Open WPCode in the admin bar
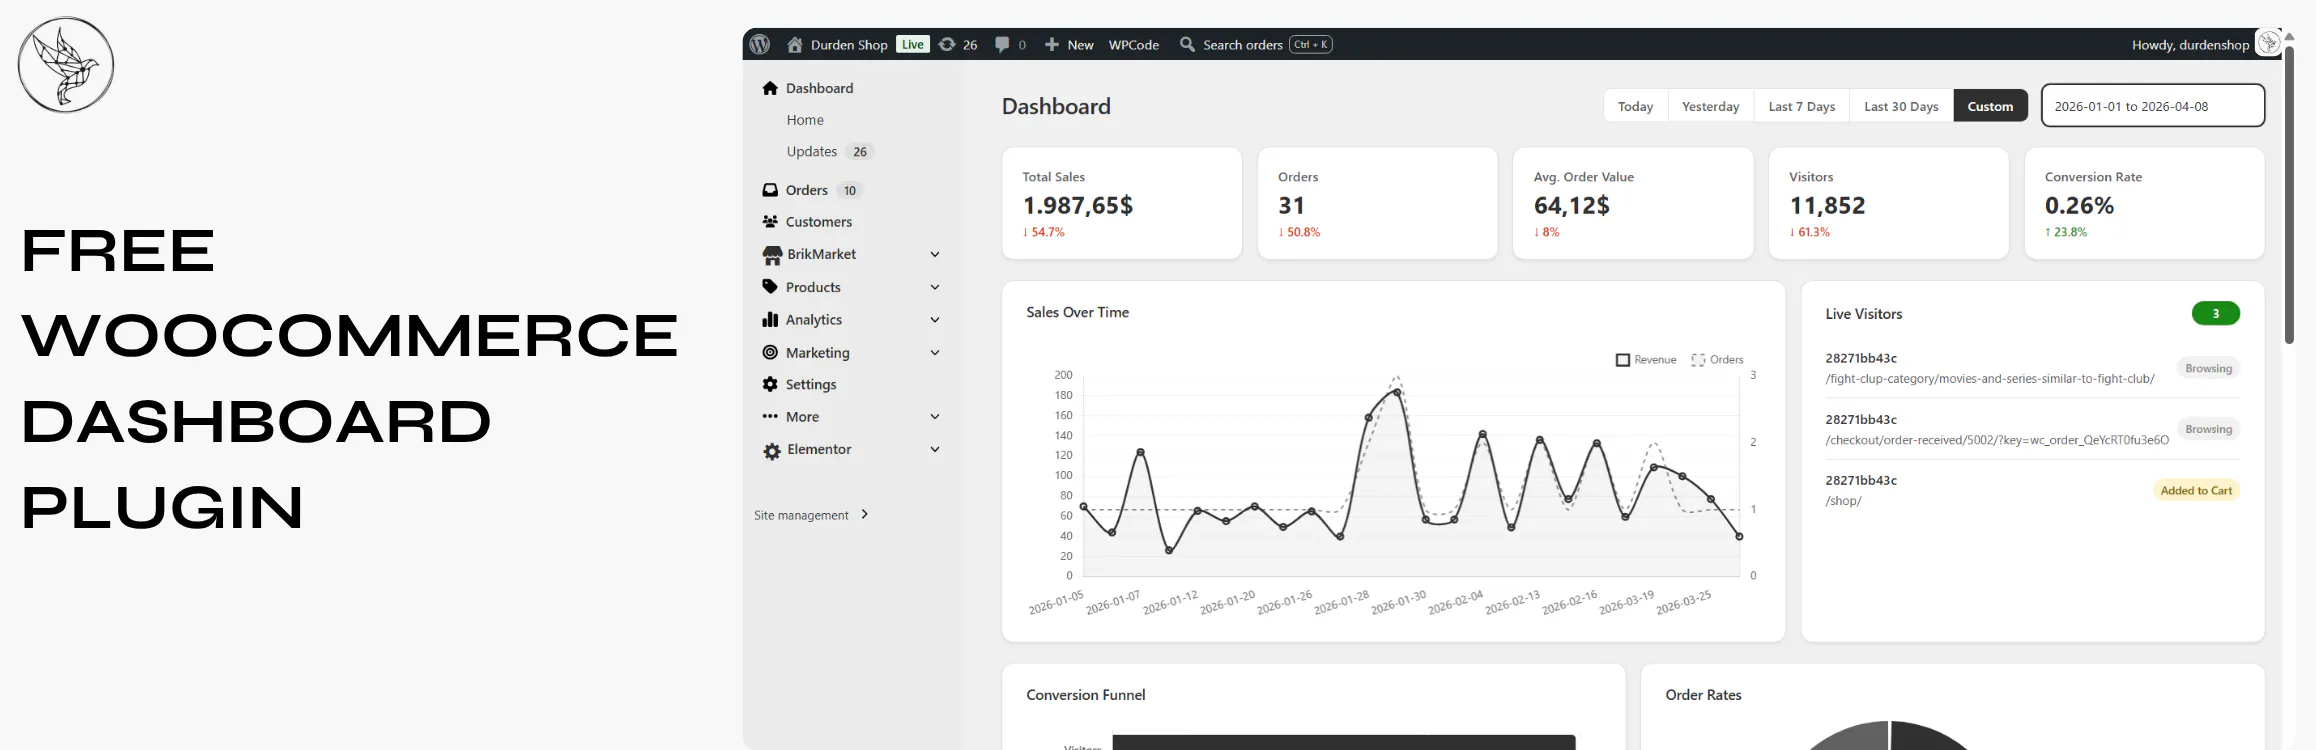The image size is (2316, 750). coord(1134,45)
